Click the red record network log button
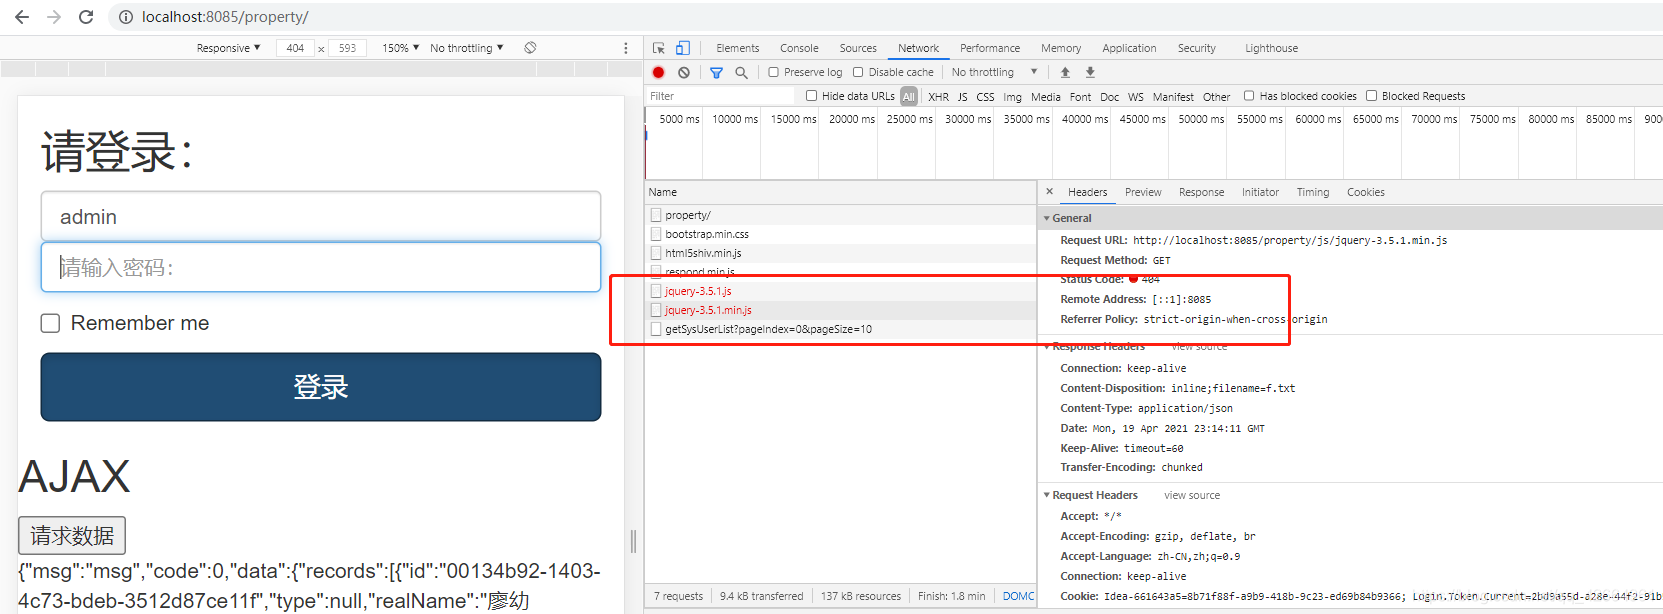The width and height of the screenshot is (1663, 614). [x=658, y=72]
